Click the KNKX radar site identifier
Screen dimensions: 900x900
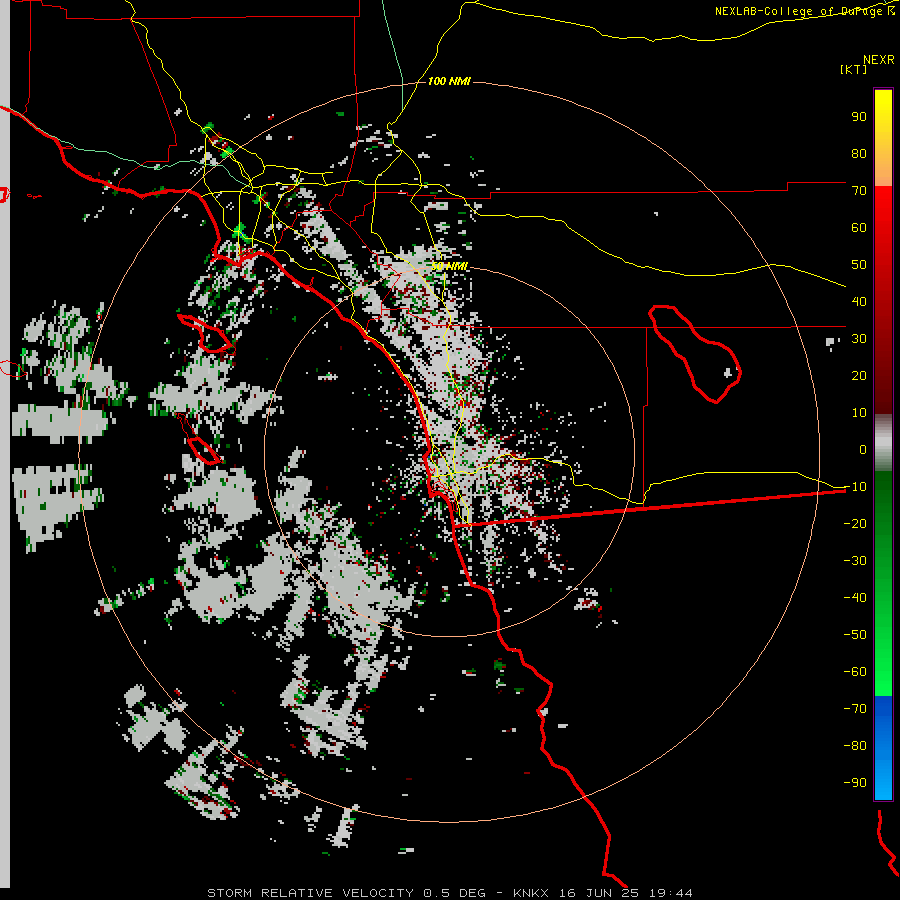(x=530, y=893)
